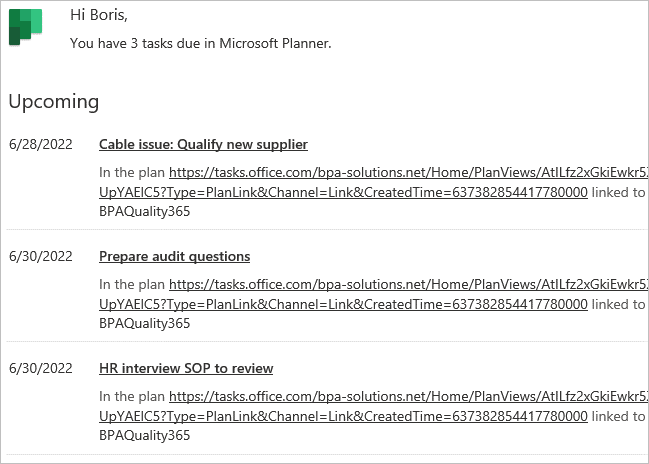Click the green Microsoft Planner logo

click(25, 27)
